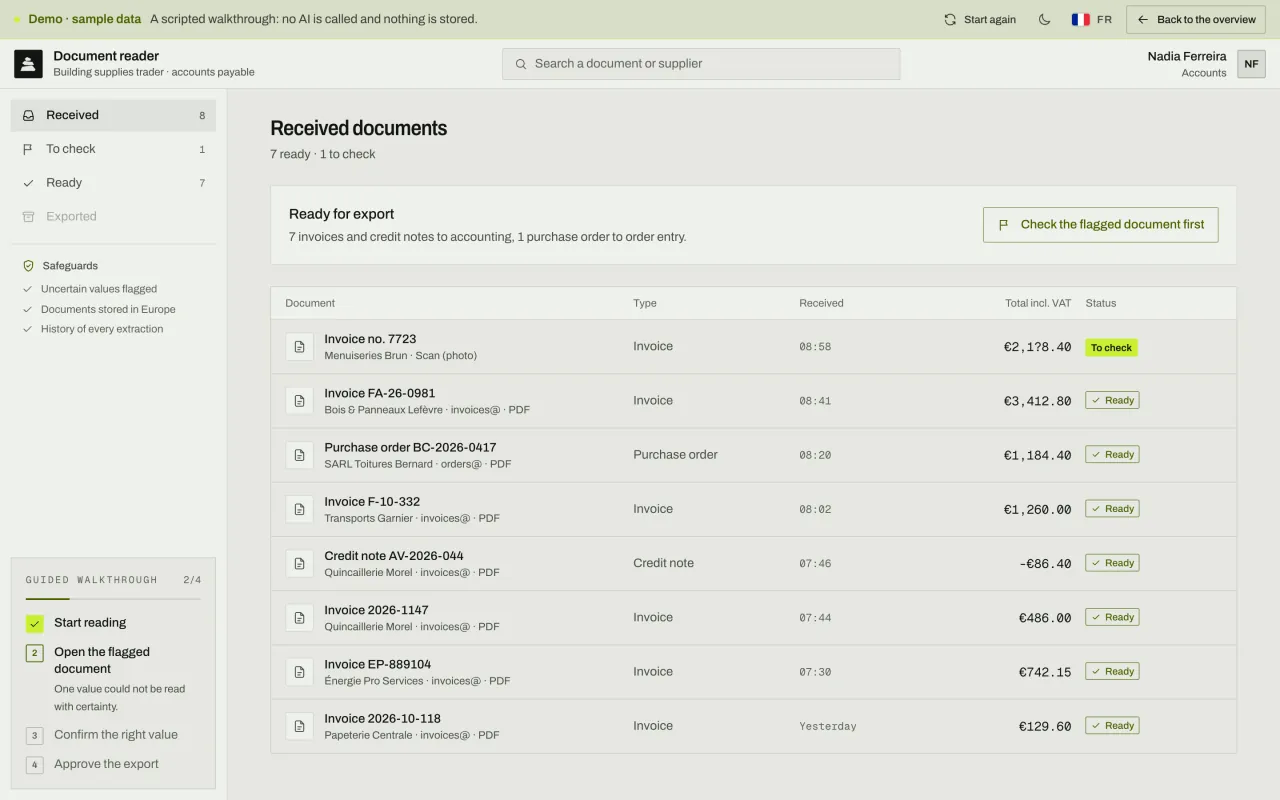Click the -€86.40 credit note amount
The image size is (1280, 800).
[1045, 564]
